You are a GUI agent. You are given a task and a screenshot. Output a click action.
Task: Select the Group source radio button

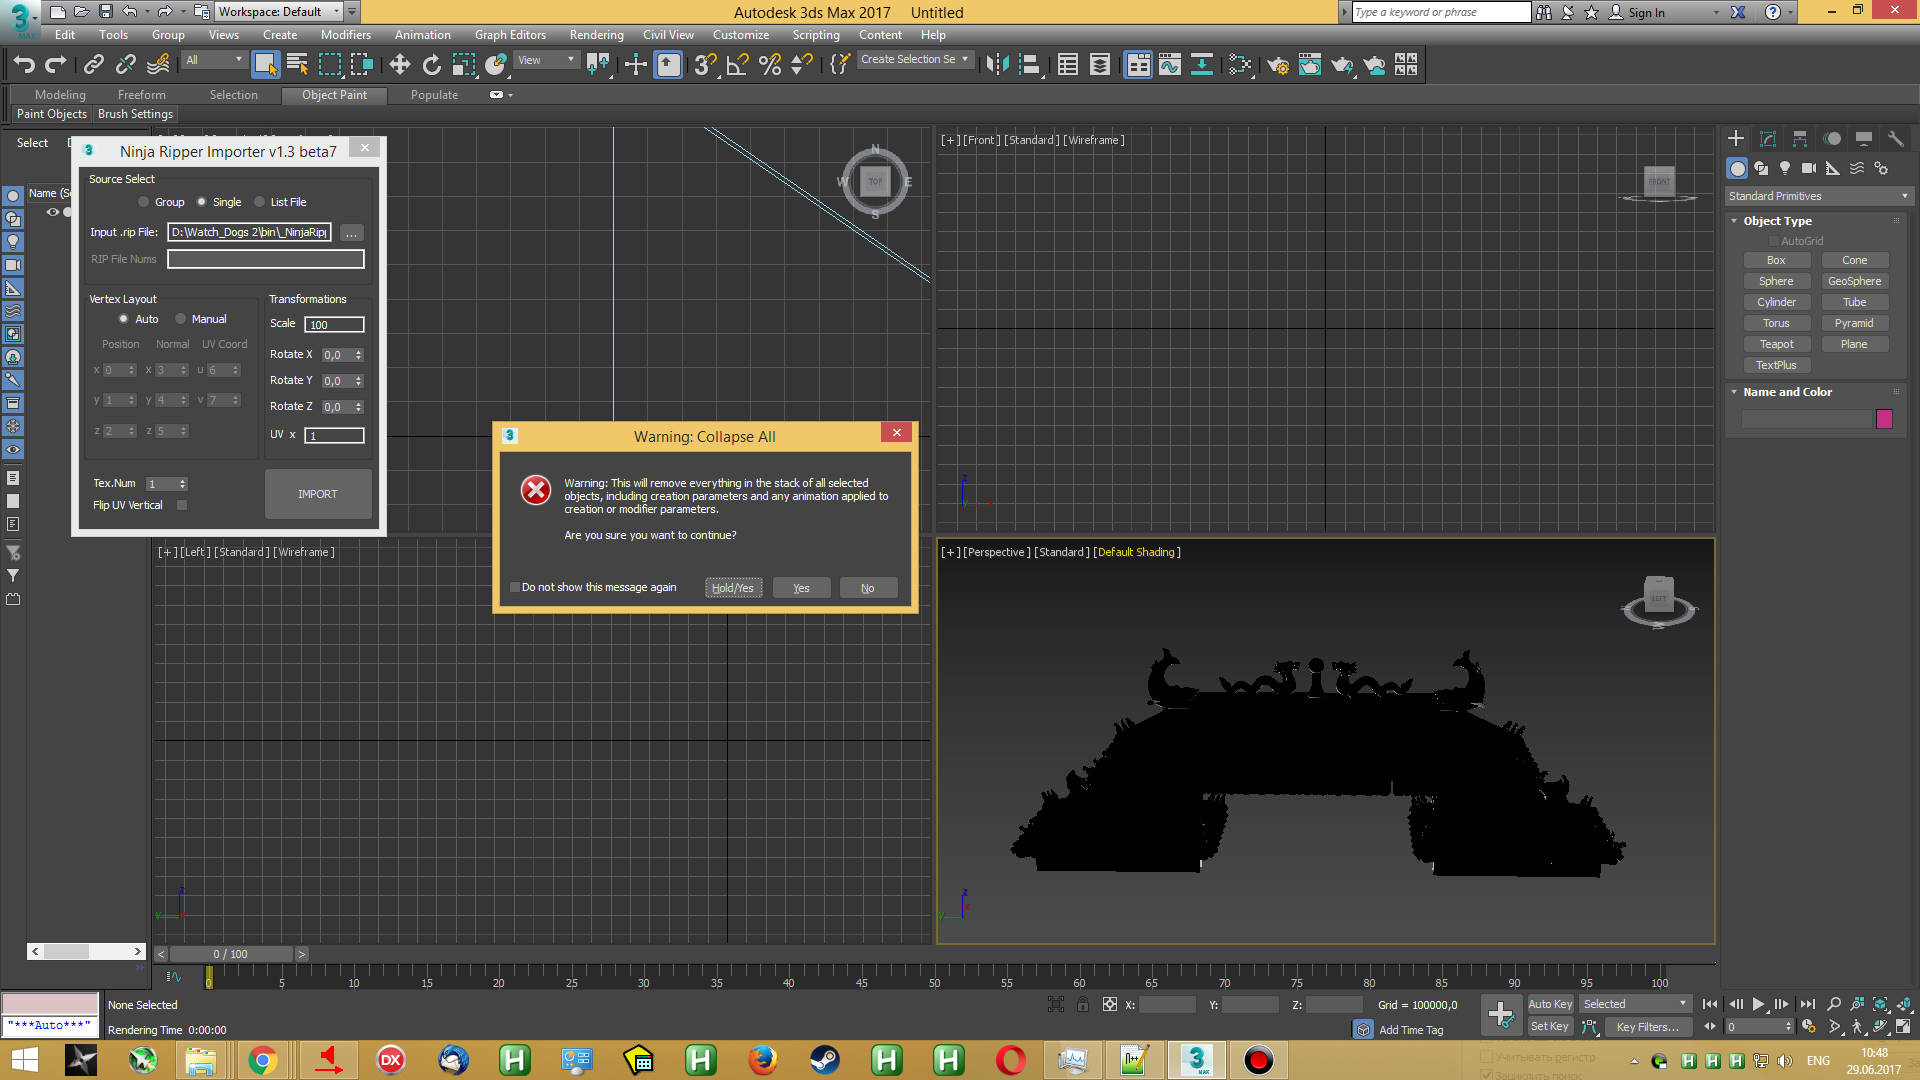(144, 202)
